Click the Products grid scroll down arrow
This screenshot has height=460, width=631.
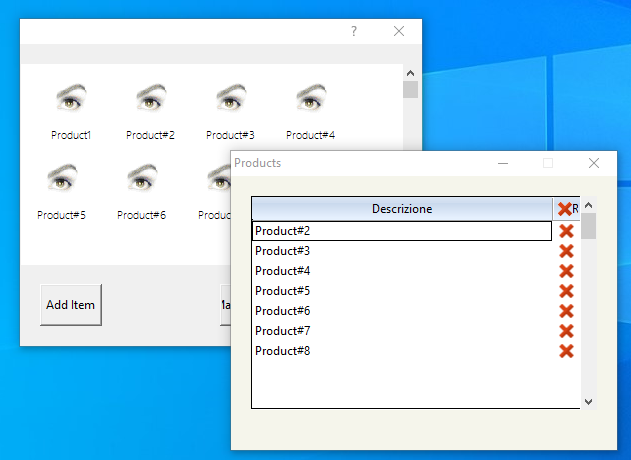click(x=588, y=402)
